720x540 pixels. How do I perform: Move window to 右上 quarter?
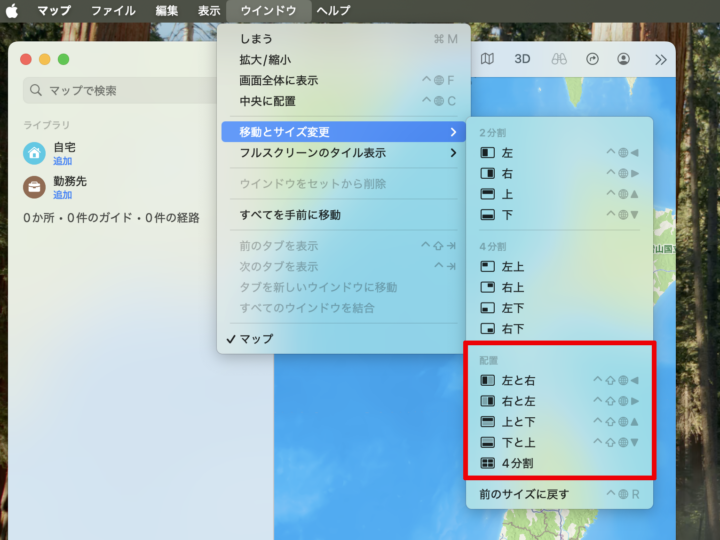(559, 287)
